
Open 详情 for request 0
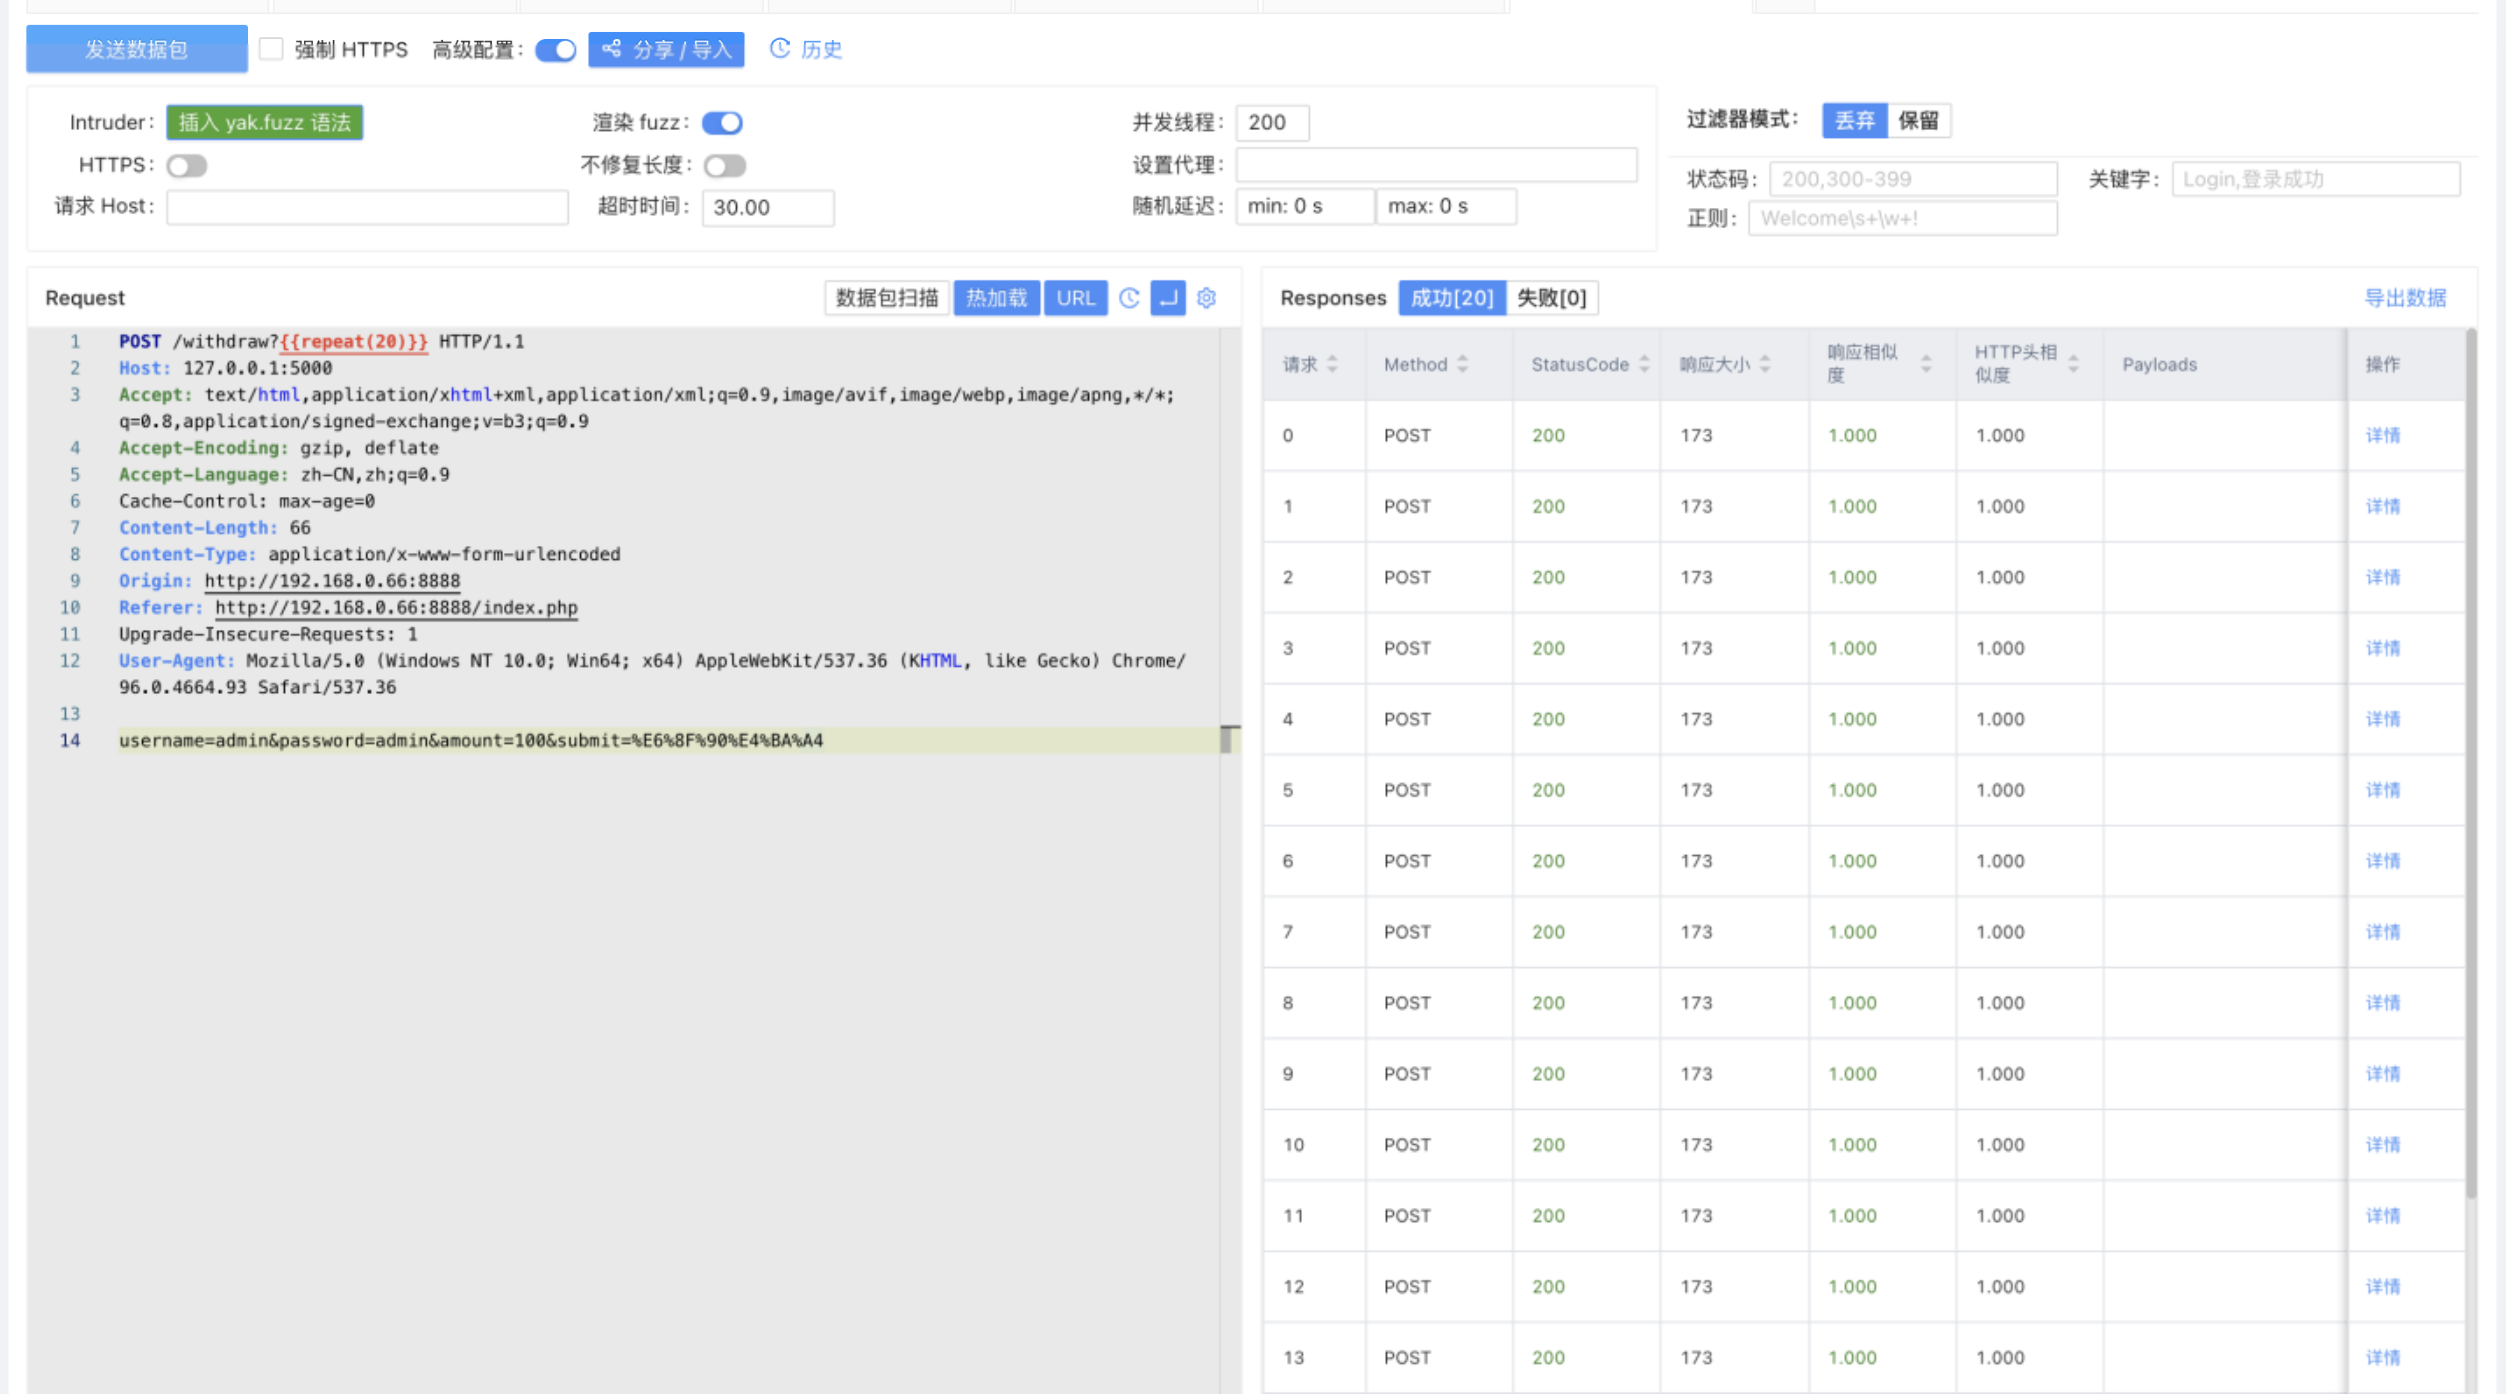point(2383,435)
